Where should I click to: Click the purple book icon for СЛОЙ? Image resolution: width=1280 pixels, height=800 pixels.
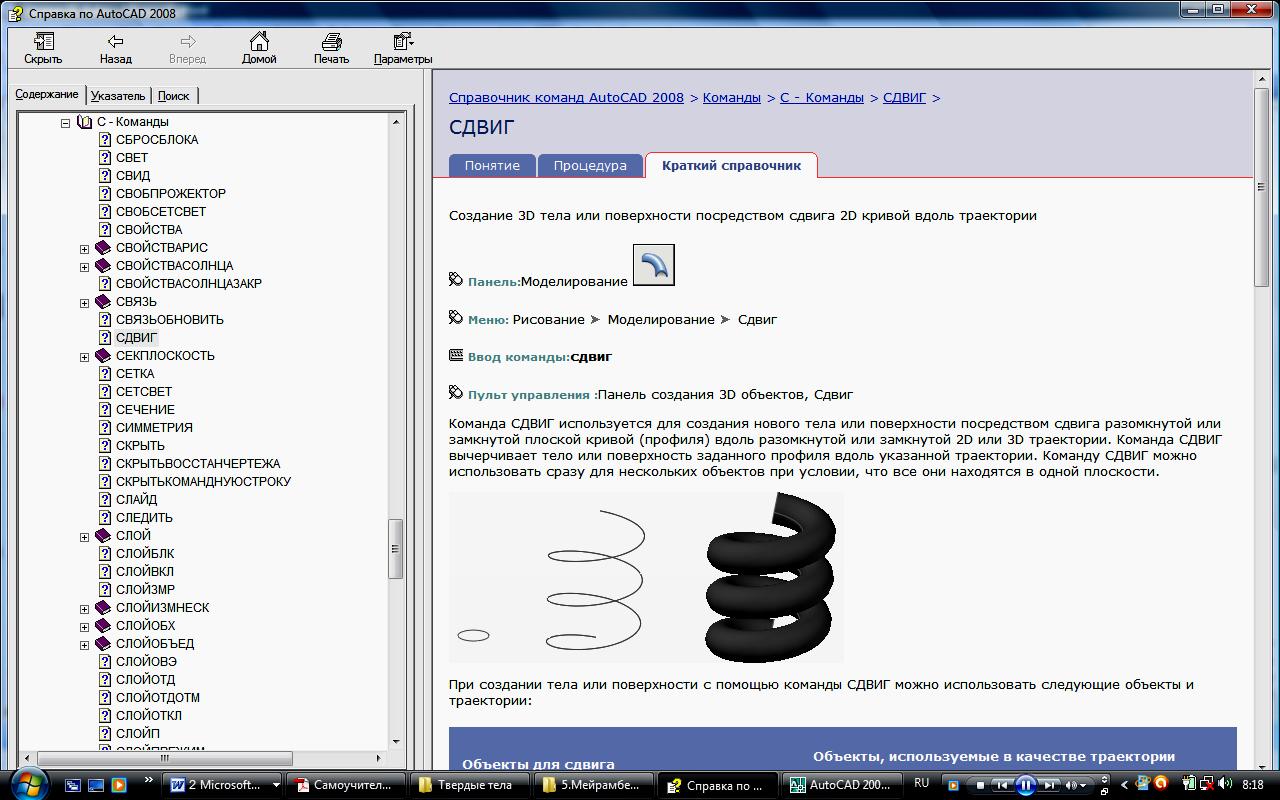(x=103, y=536)
